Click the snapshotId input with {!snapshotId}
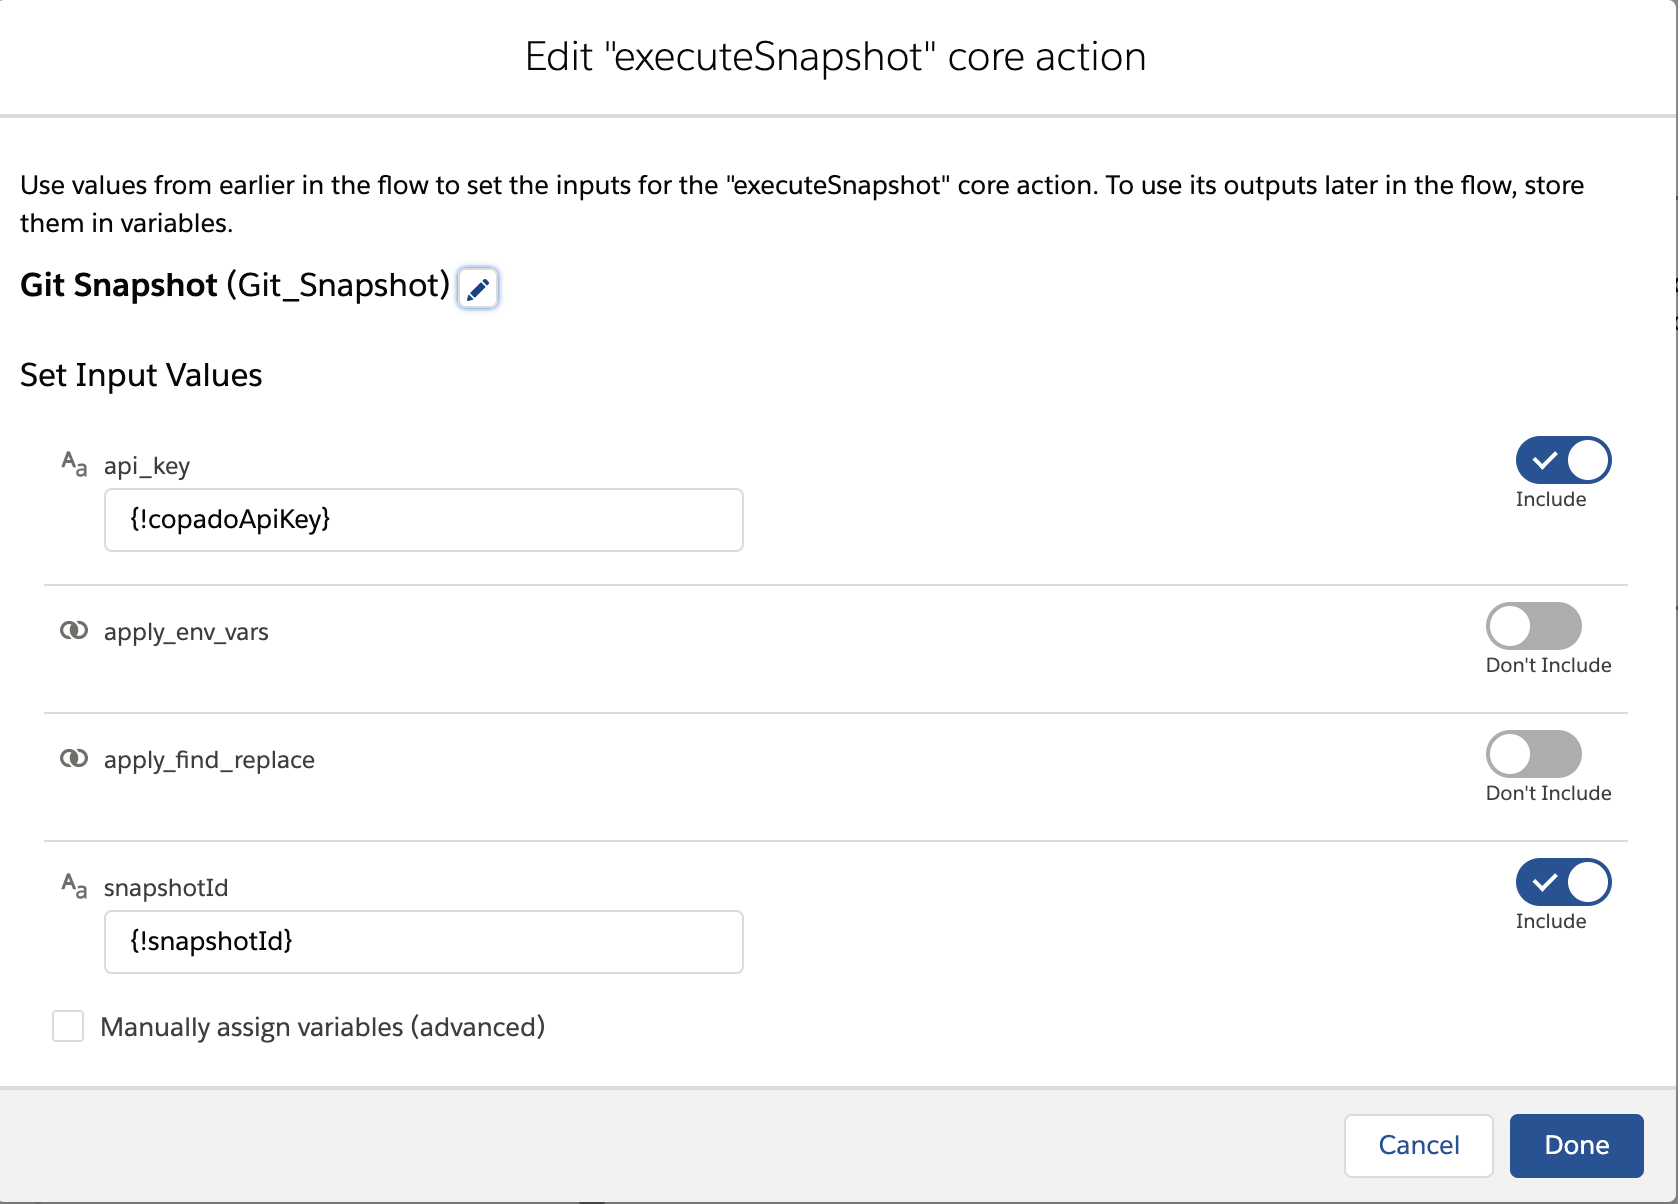Screen dimensions: 1678x1204 [x=424, y=942]
